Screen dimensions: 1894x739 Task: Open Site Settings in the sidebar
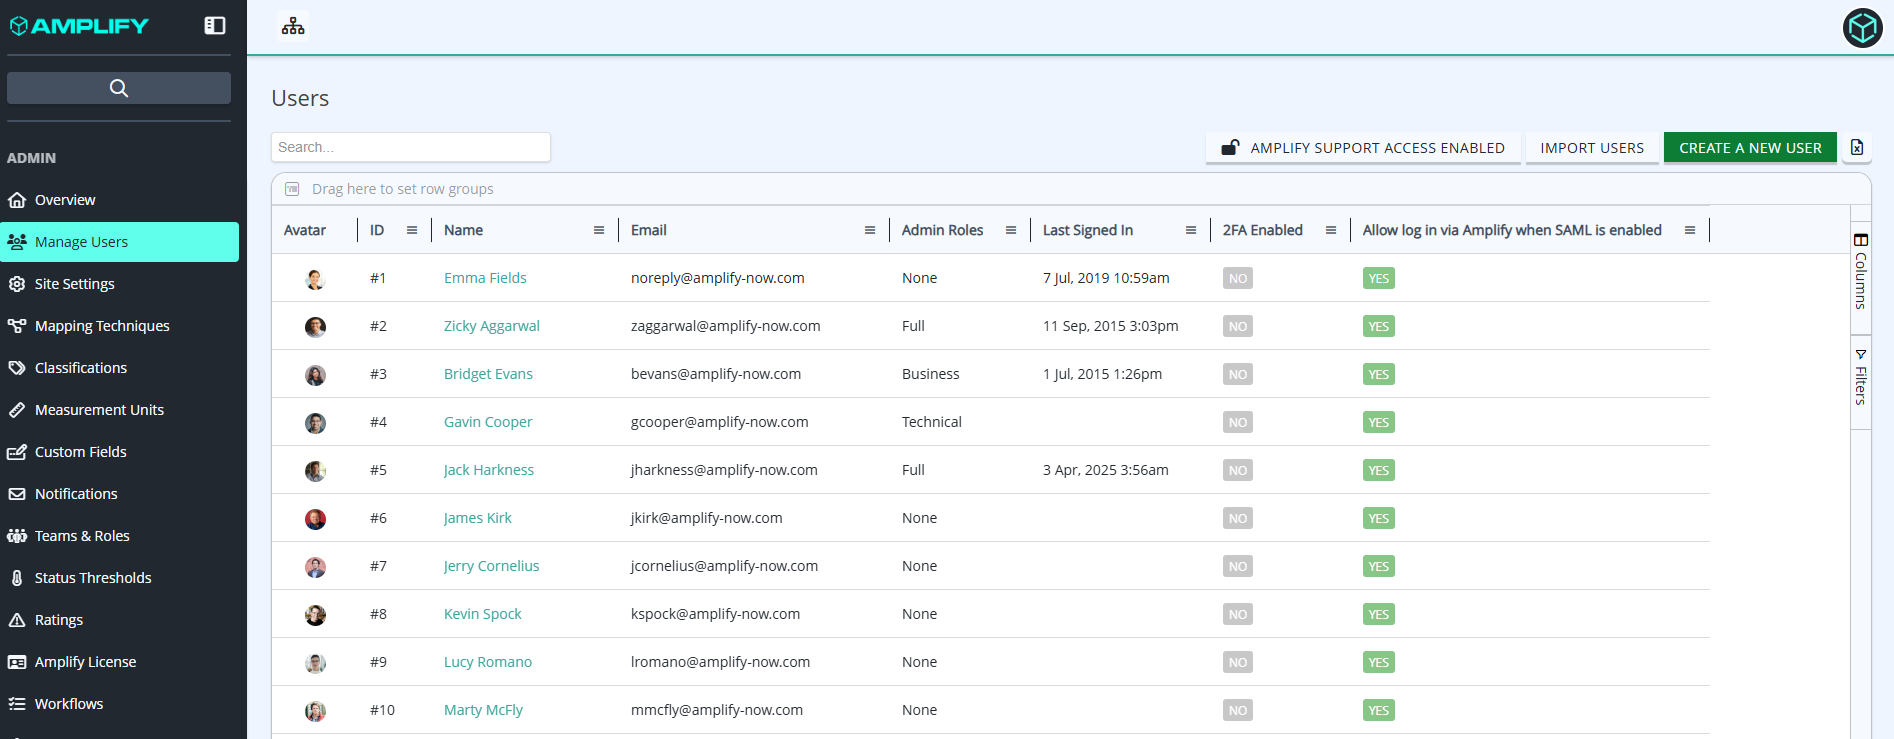pyautogui.click(x=75, y=284)
